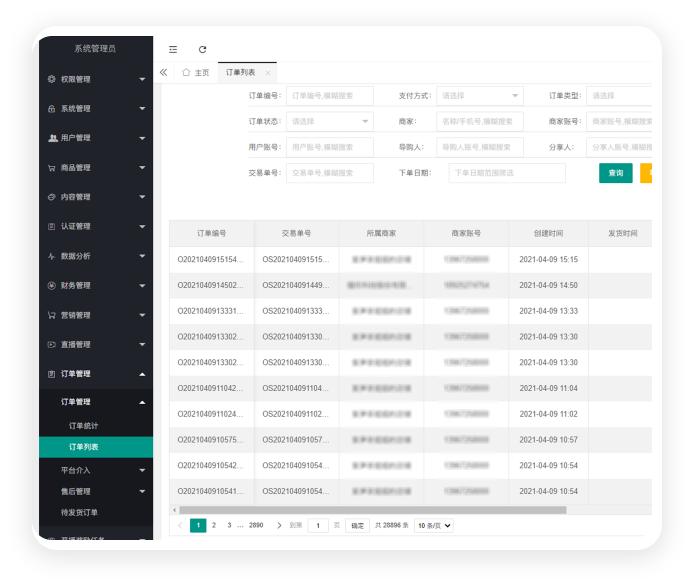The height and width of the screenshot is (587, 690).
Task: Open the 支付方式 dropdown
Action: pos(480,96)
